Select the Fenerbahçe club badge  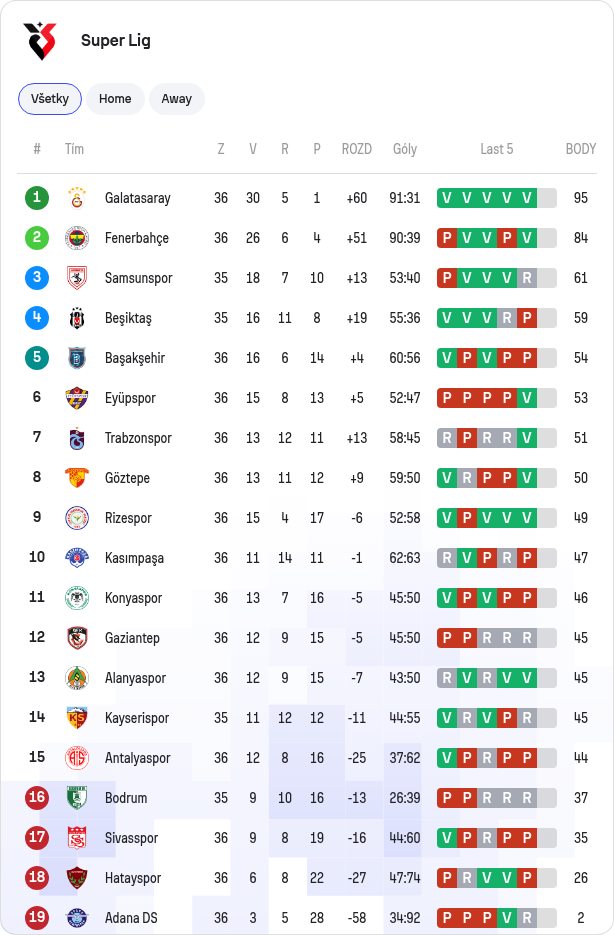tap(77, 238)
